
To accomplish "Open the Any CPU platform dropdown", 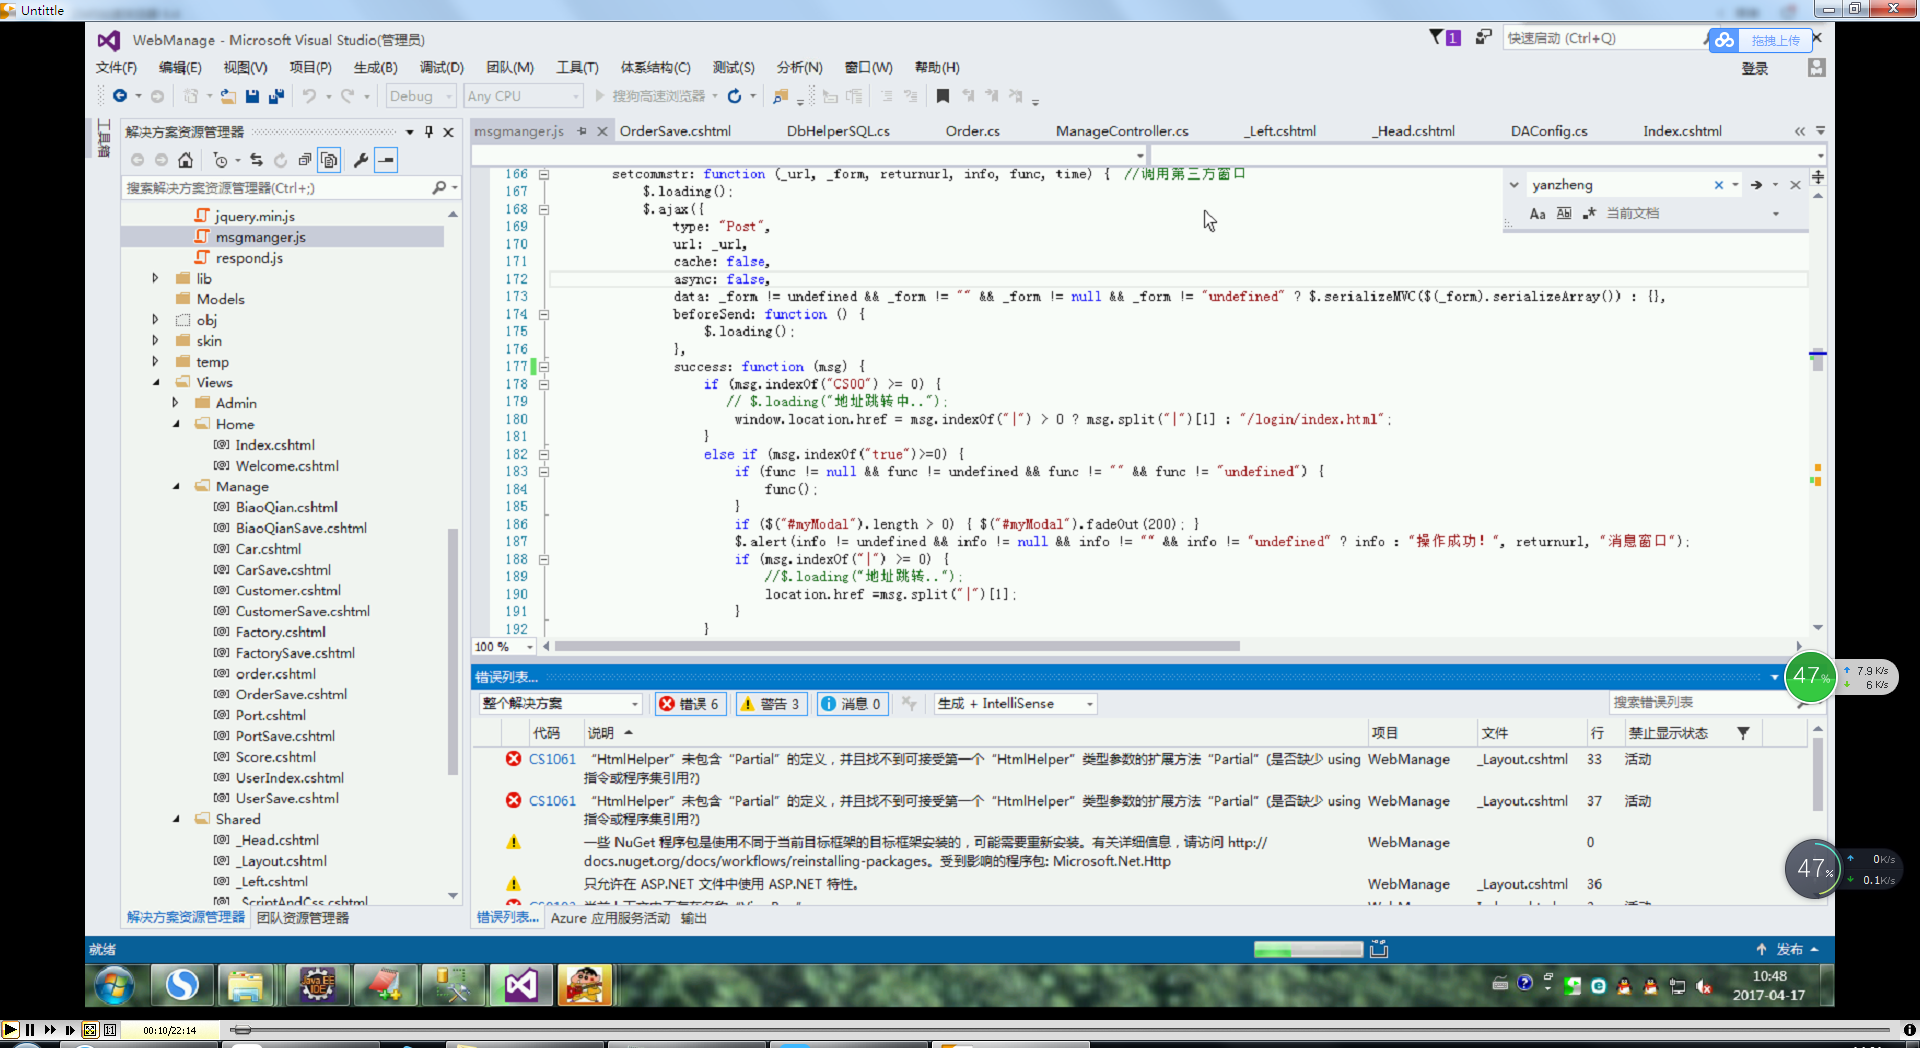I will (x=523, y=96).
